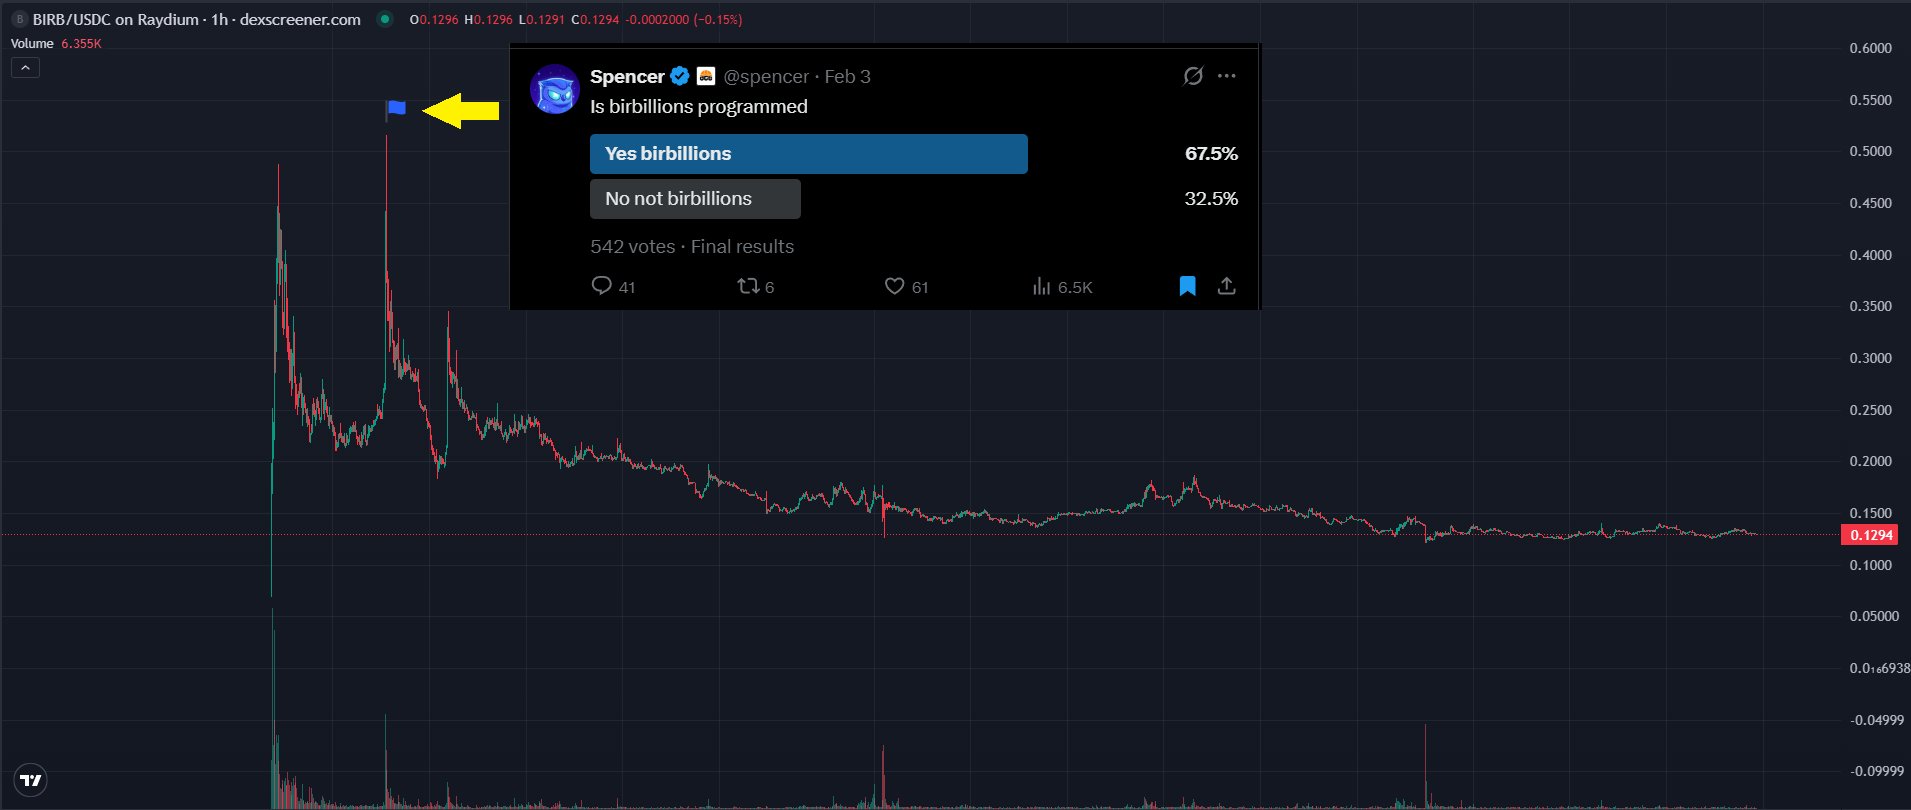Click the TradingView logo in chart corner
Screen dimensions: 1911x810
[x=31, y=780]
